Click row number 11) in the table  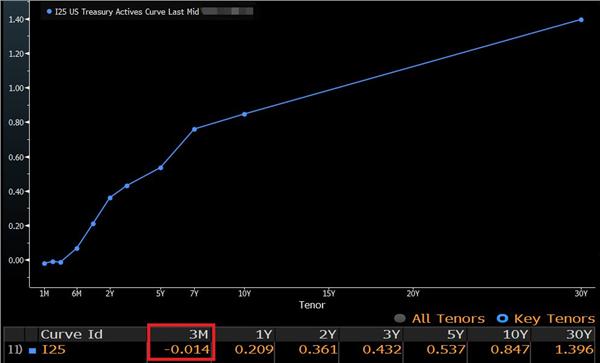(x=15, y=350)
